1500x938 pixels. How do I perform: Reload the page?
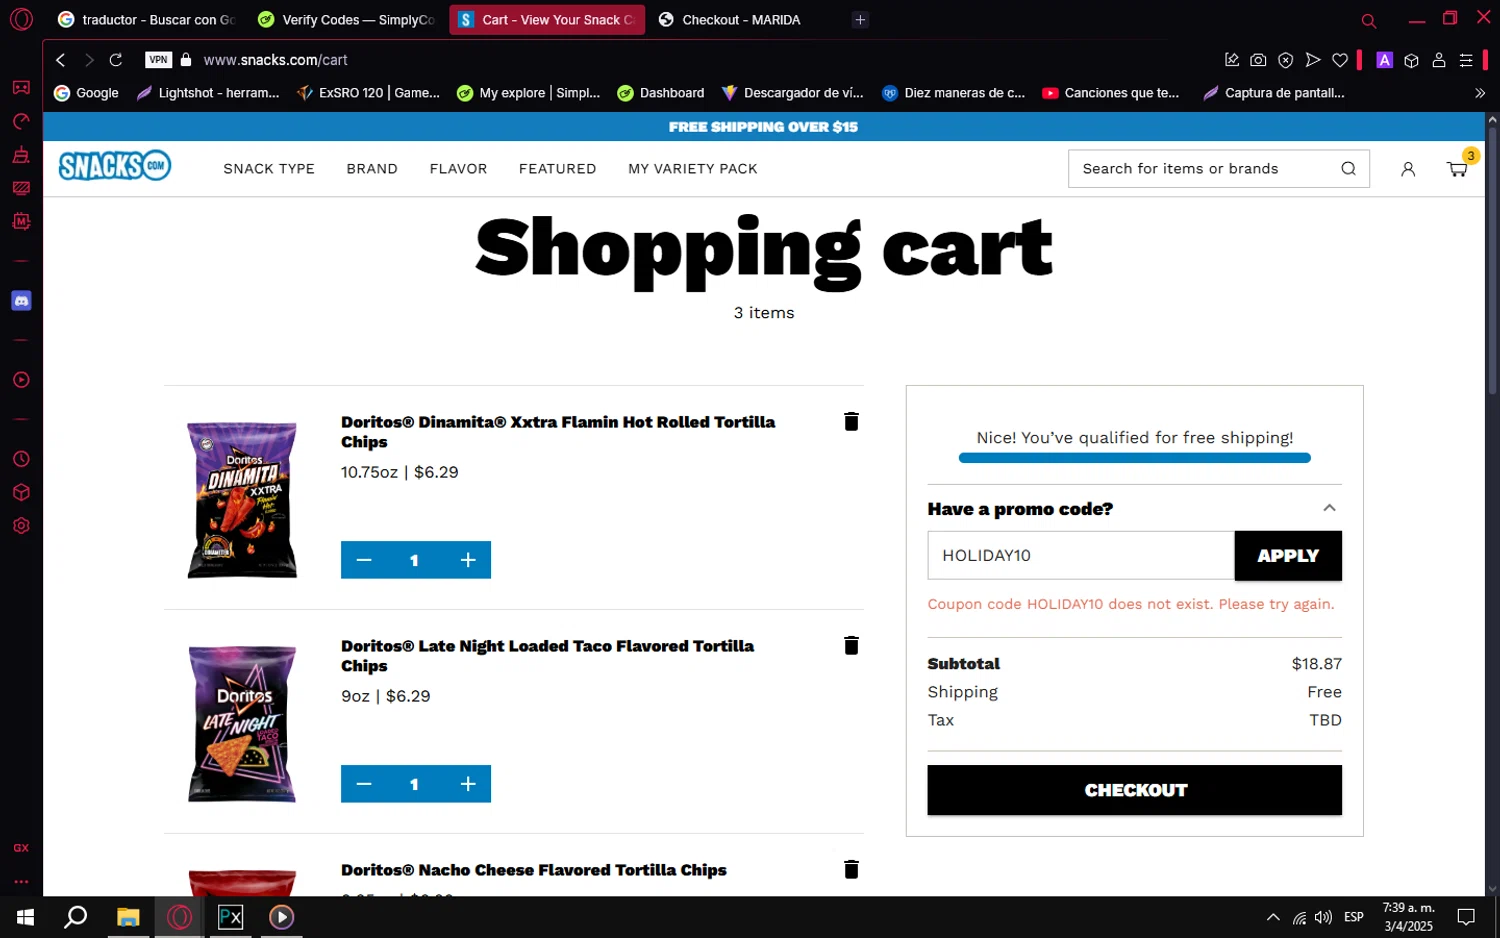116,60
